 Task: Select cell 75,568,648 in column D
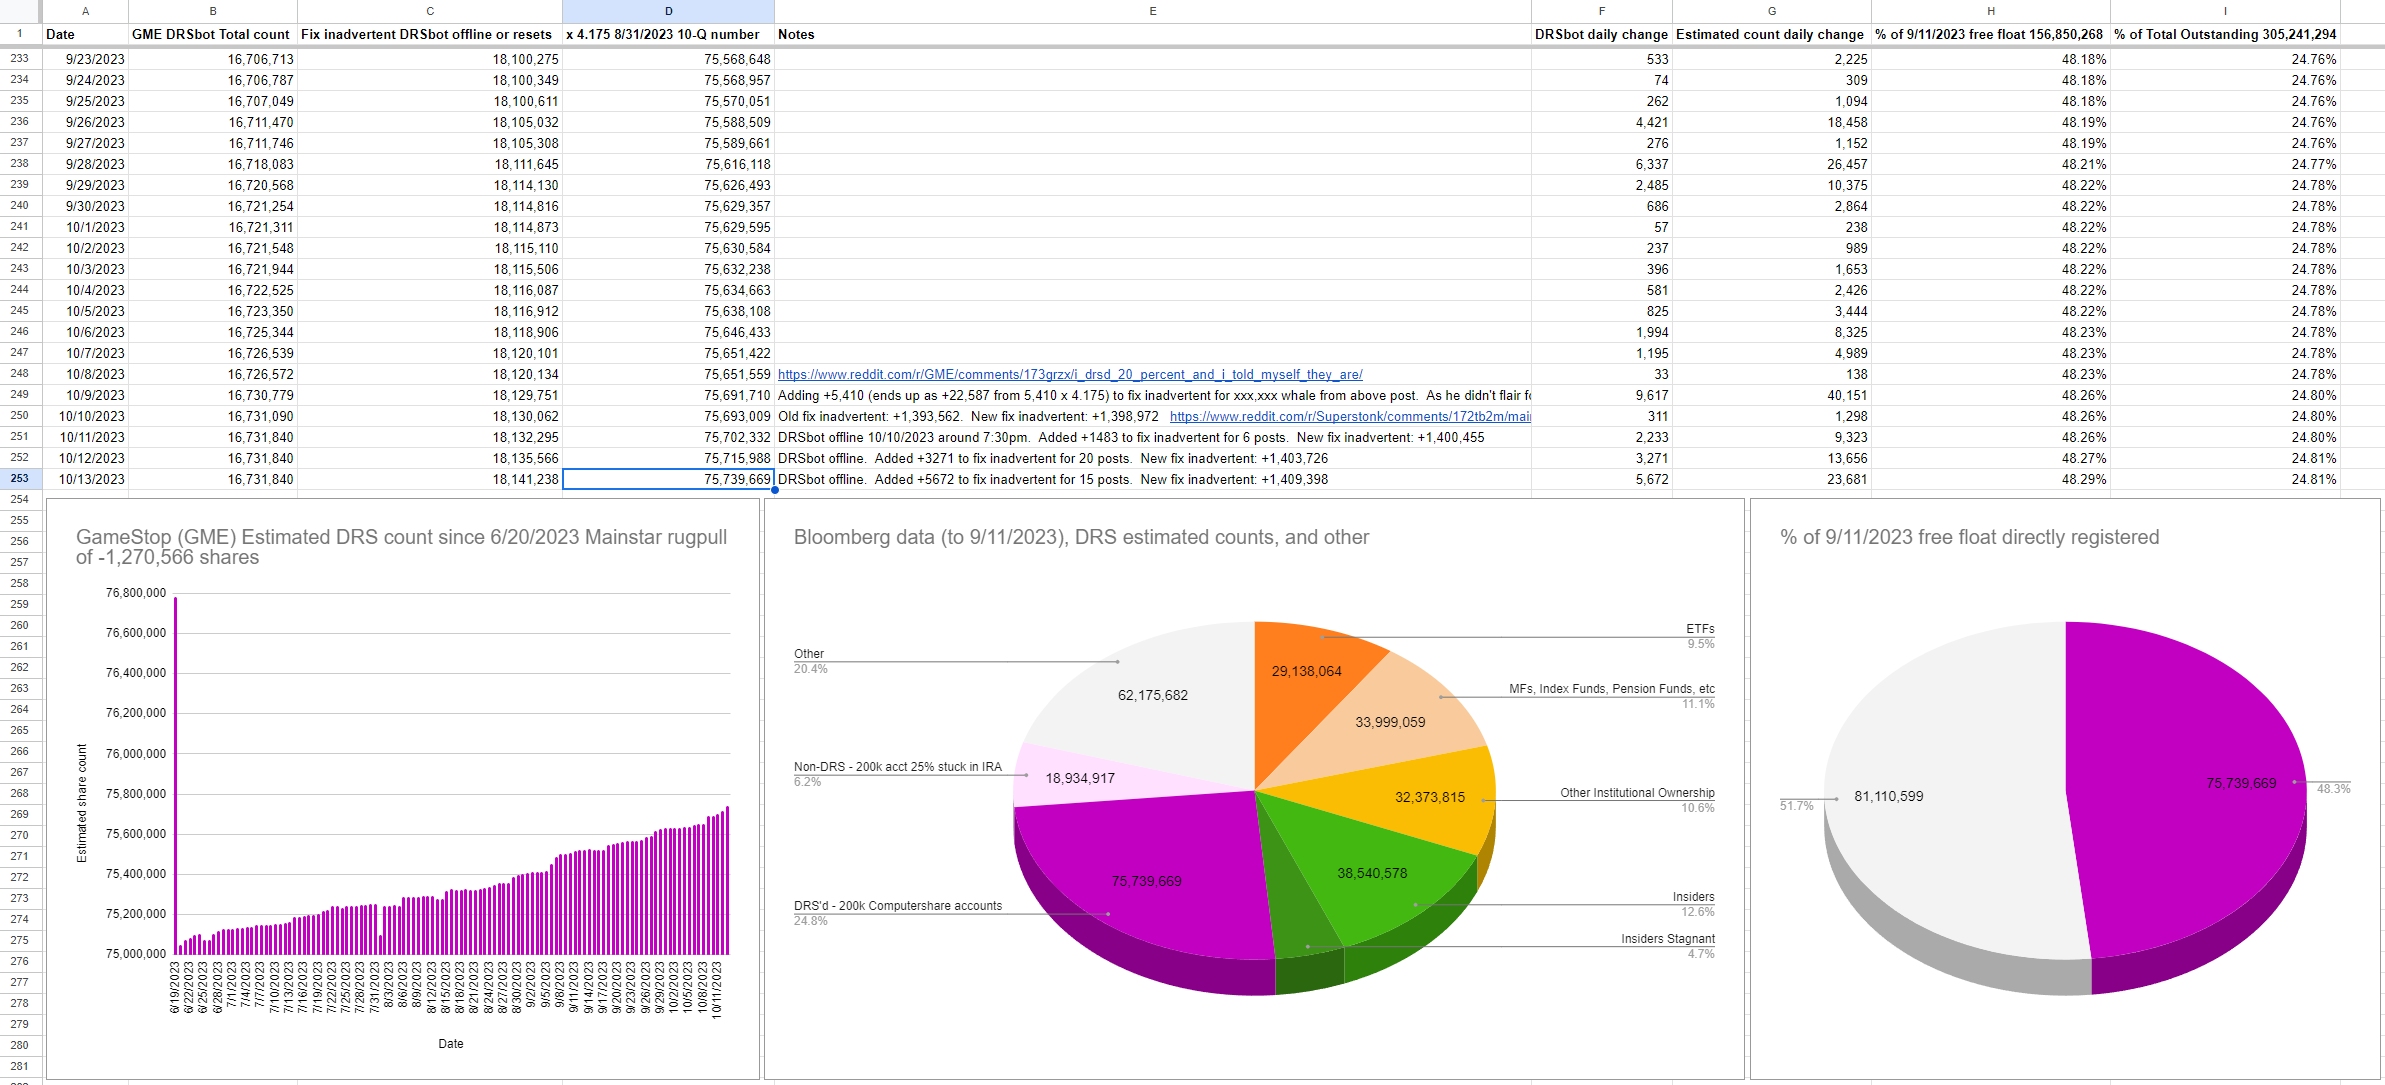tap(668, 59)
